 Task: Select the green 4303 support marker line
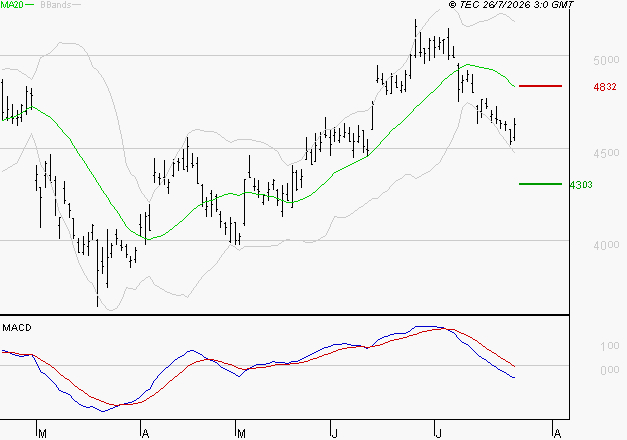pos(540,184)
